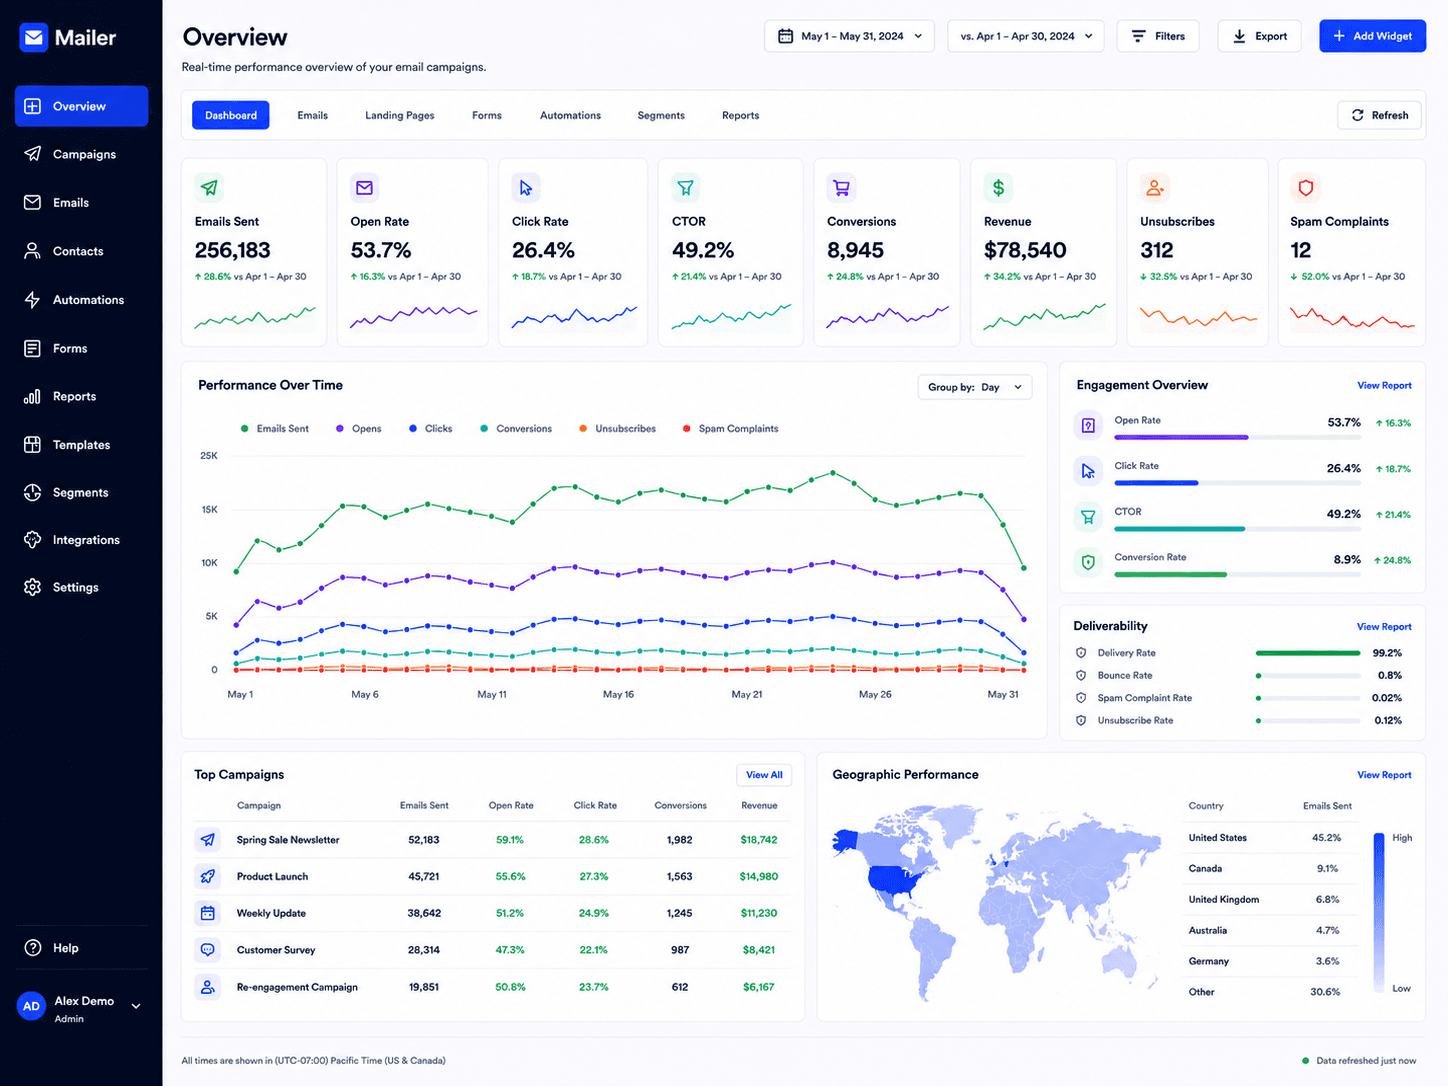Viewport: 1448px width, 1086px height.
Task: Toggle the Unsubscribes legend series
Action: [618, 429]
